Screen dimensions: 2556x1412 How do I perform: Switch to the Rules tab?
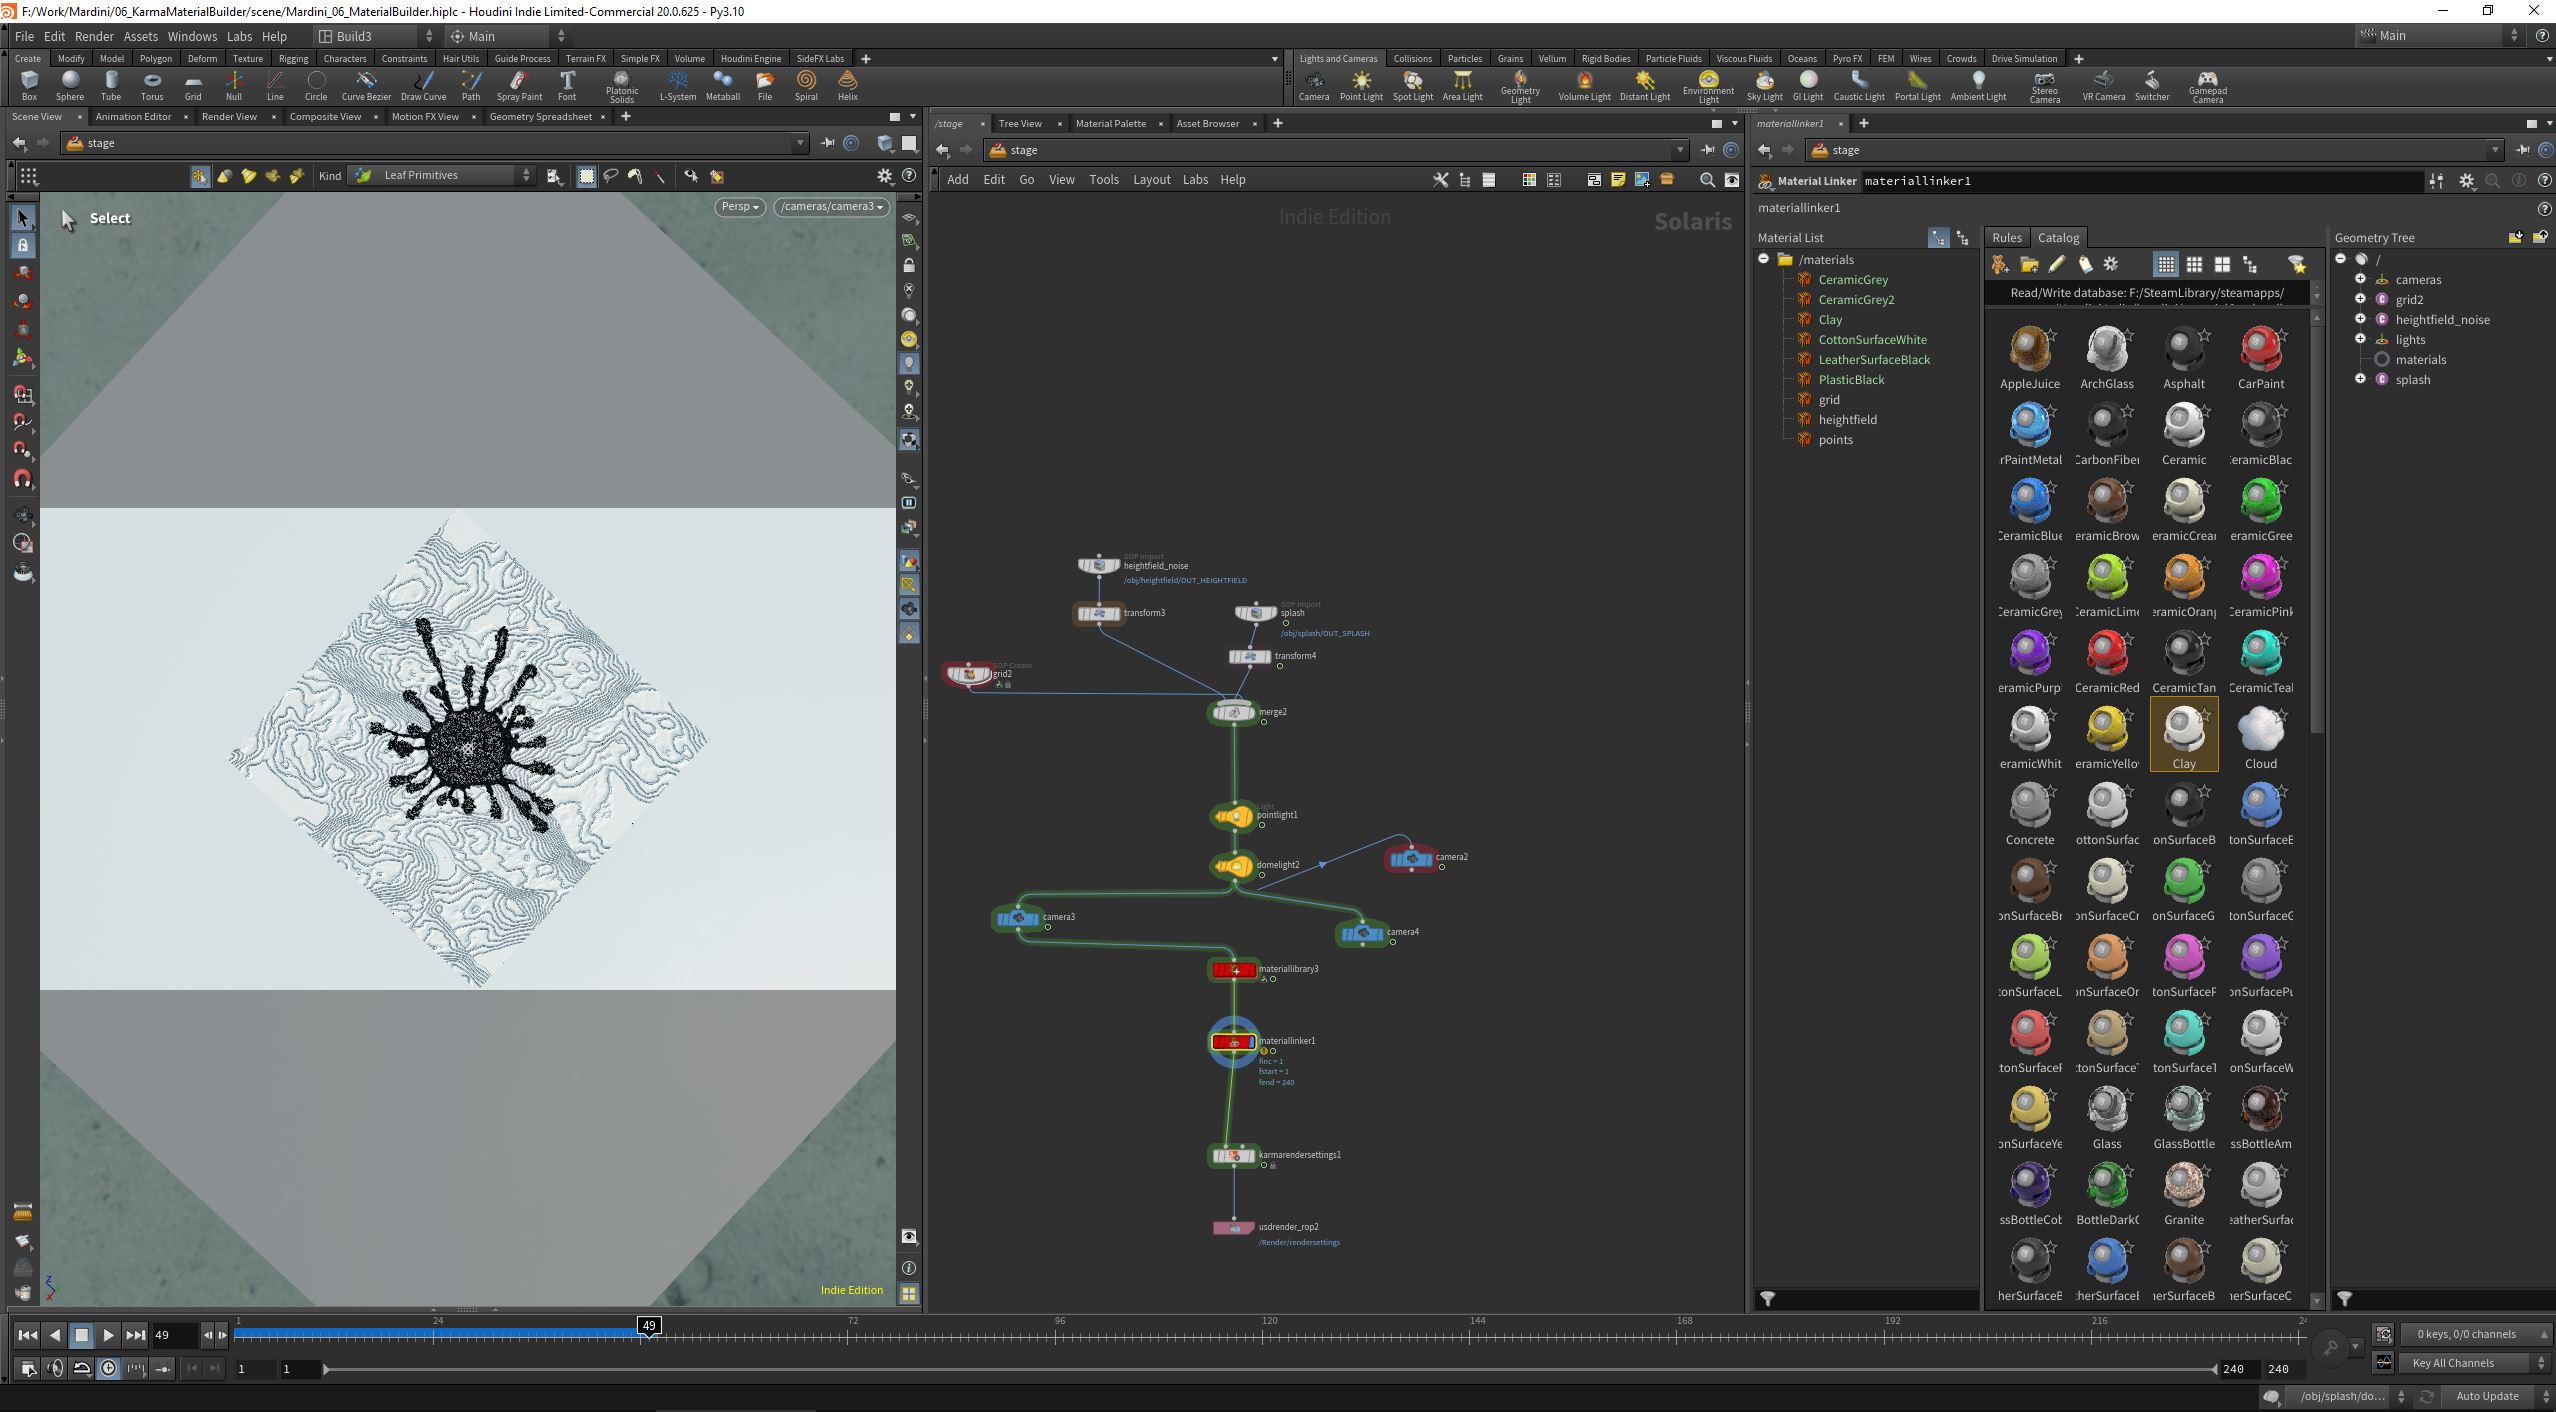[x=2006, y=238]
